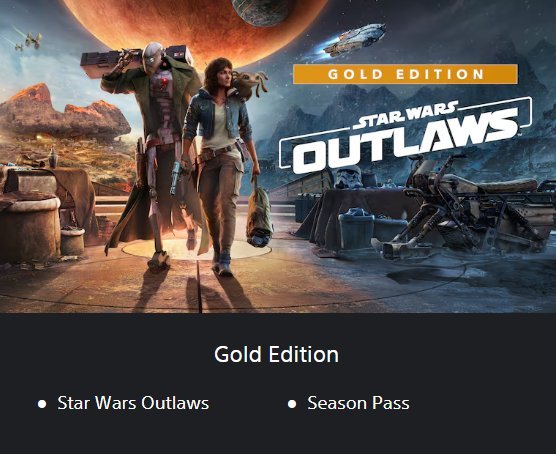
Task: Click the bullet point beside Season Pass
Action: 292,404
